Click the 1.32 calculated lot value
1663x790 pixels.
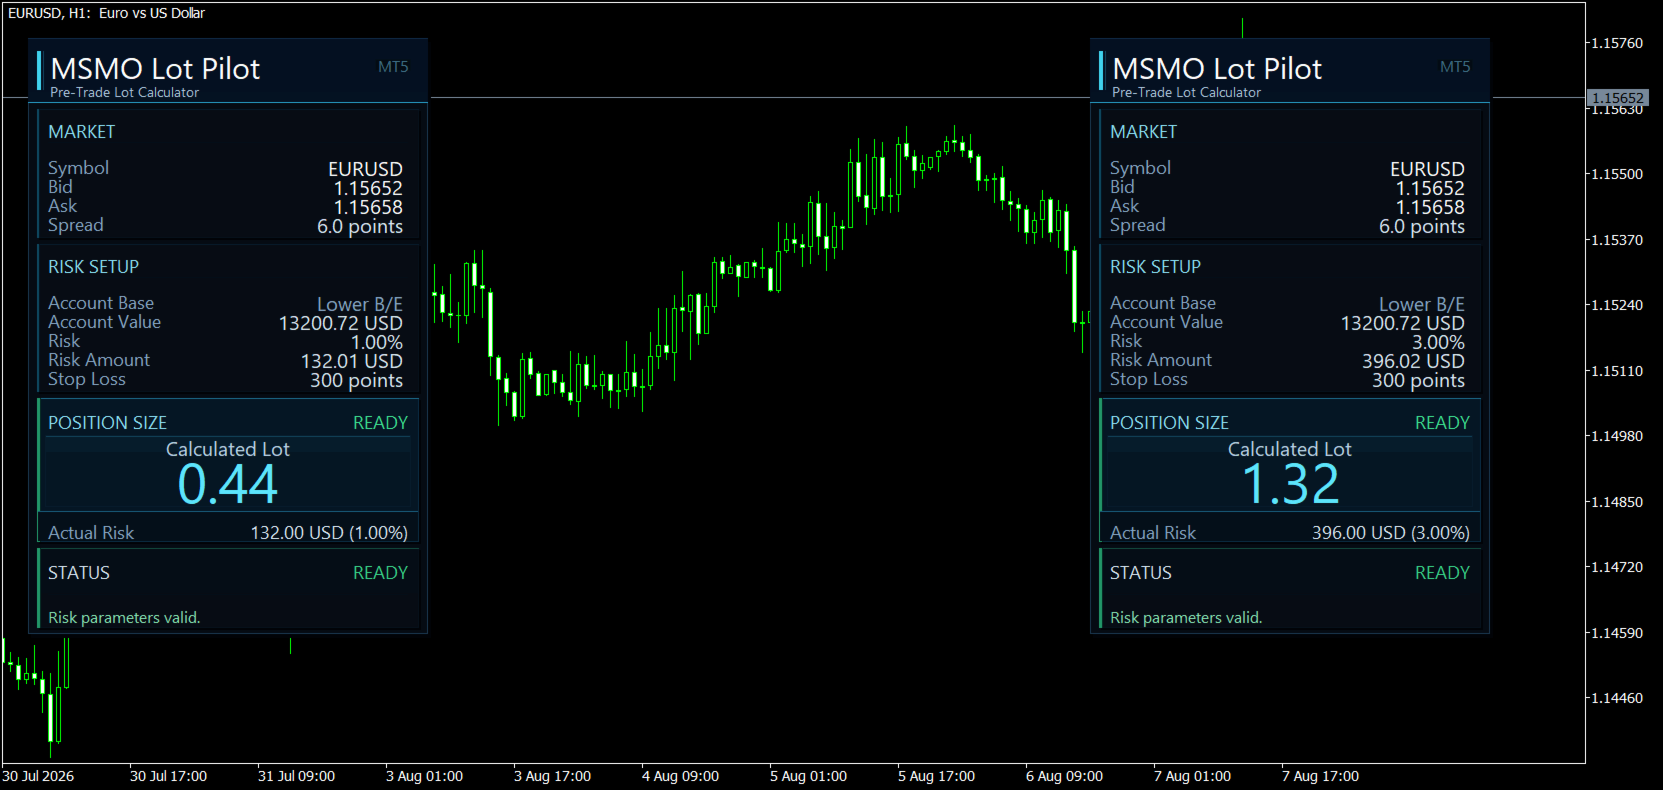tap(1290, 485)
